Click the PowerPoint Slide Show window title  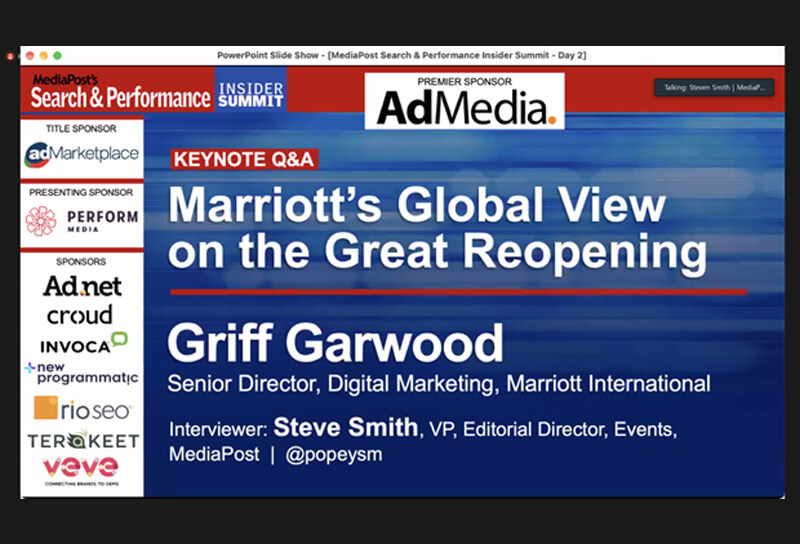402,55
